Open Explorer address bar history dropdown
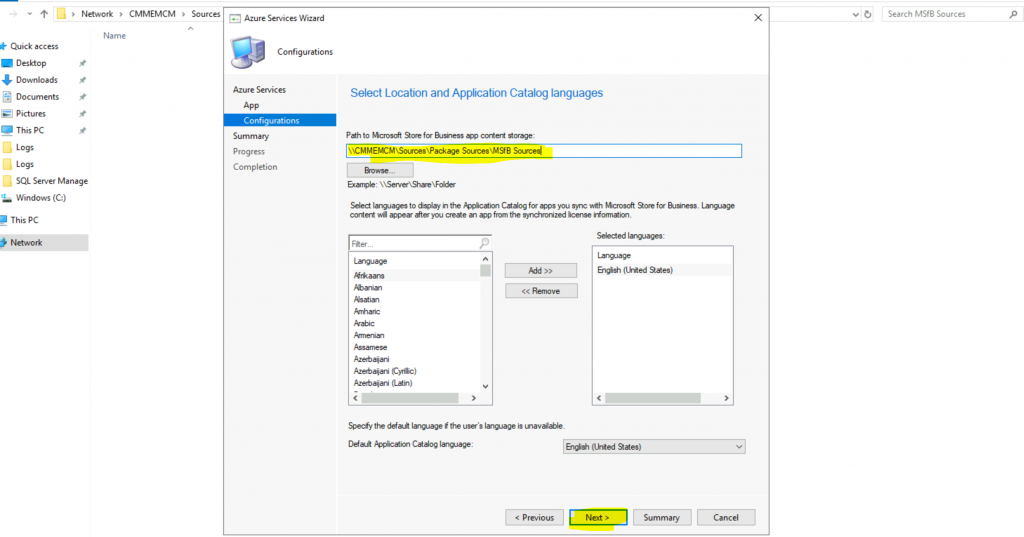The image size is (1024, 537). 855,14
